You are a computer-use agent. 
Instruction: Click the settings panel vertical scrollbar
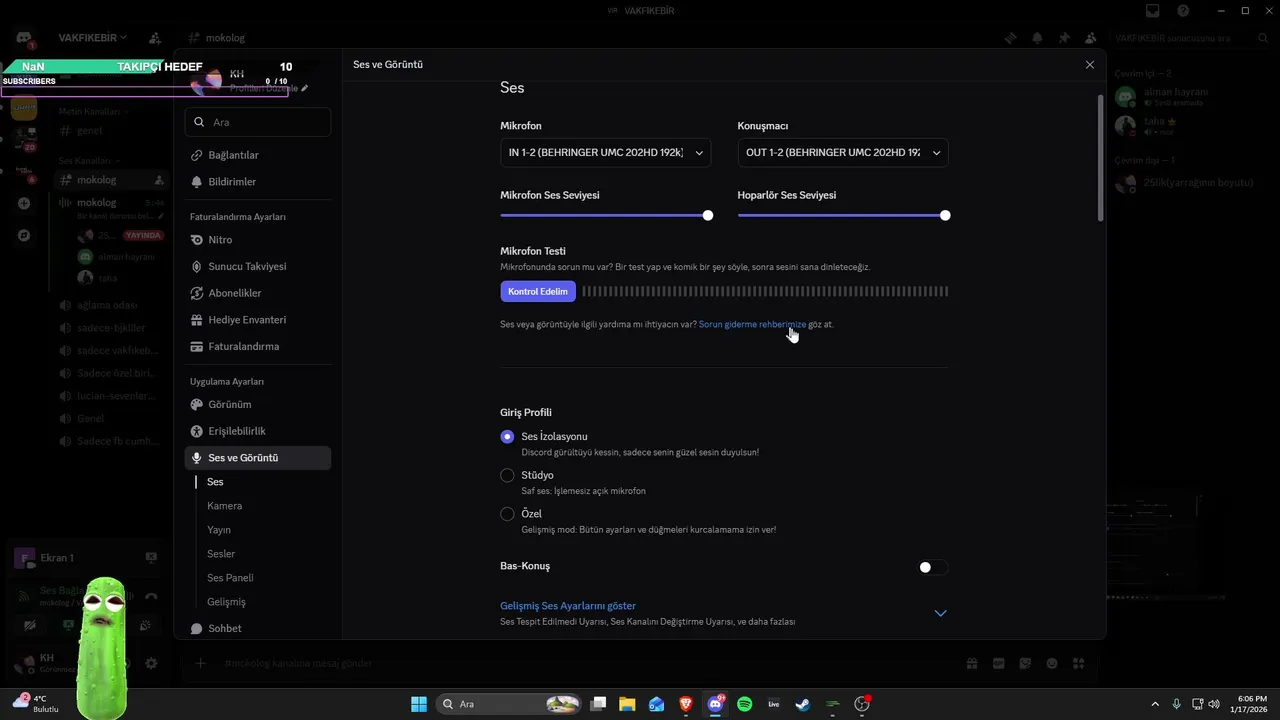click(x=1101, y=157)
